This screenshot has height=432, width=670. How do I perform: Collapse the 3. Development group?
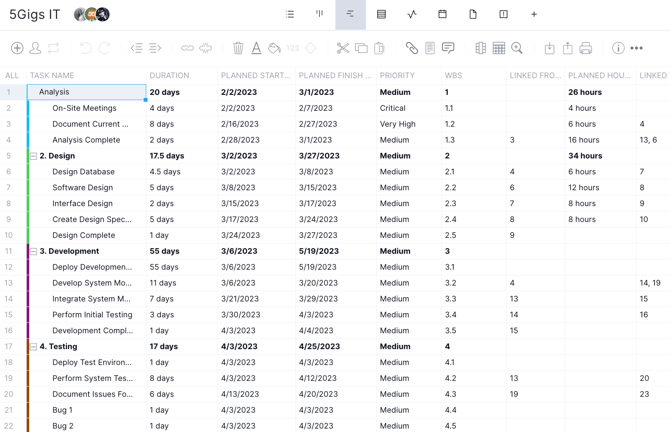[x=33, y=251]
